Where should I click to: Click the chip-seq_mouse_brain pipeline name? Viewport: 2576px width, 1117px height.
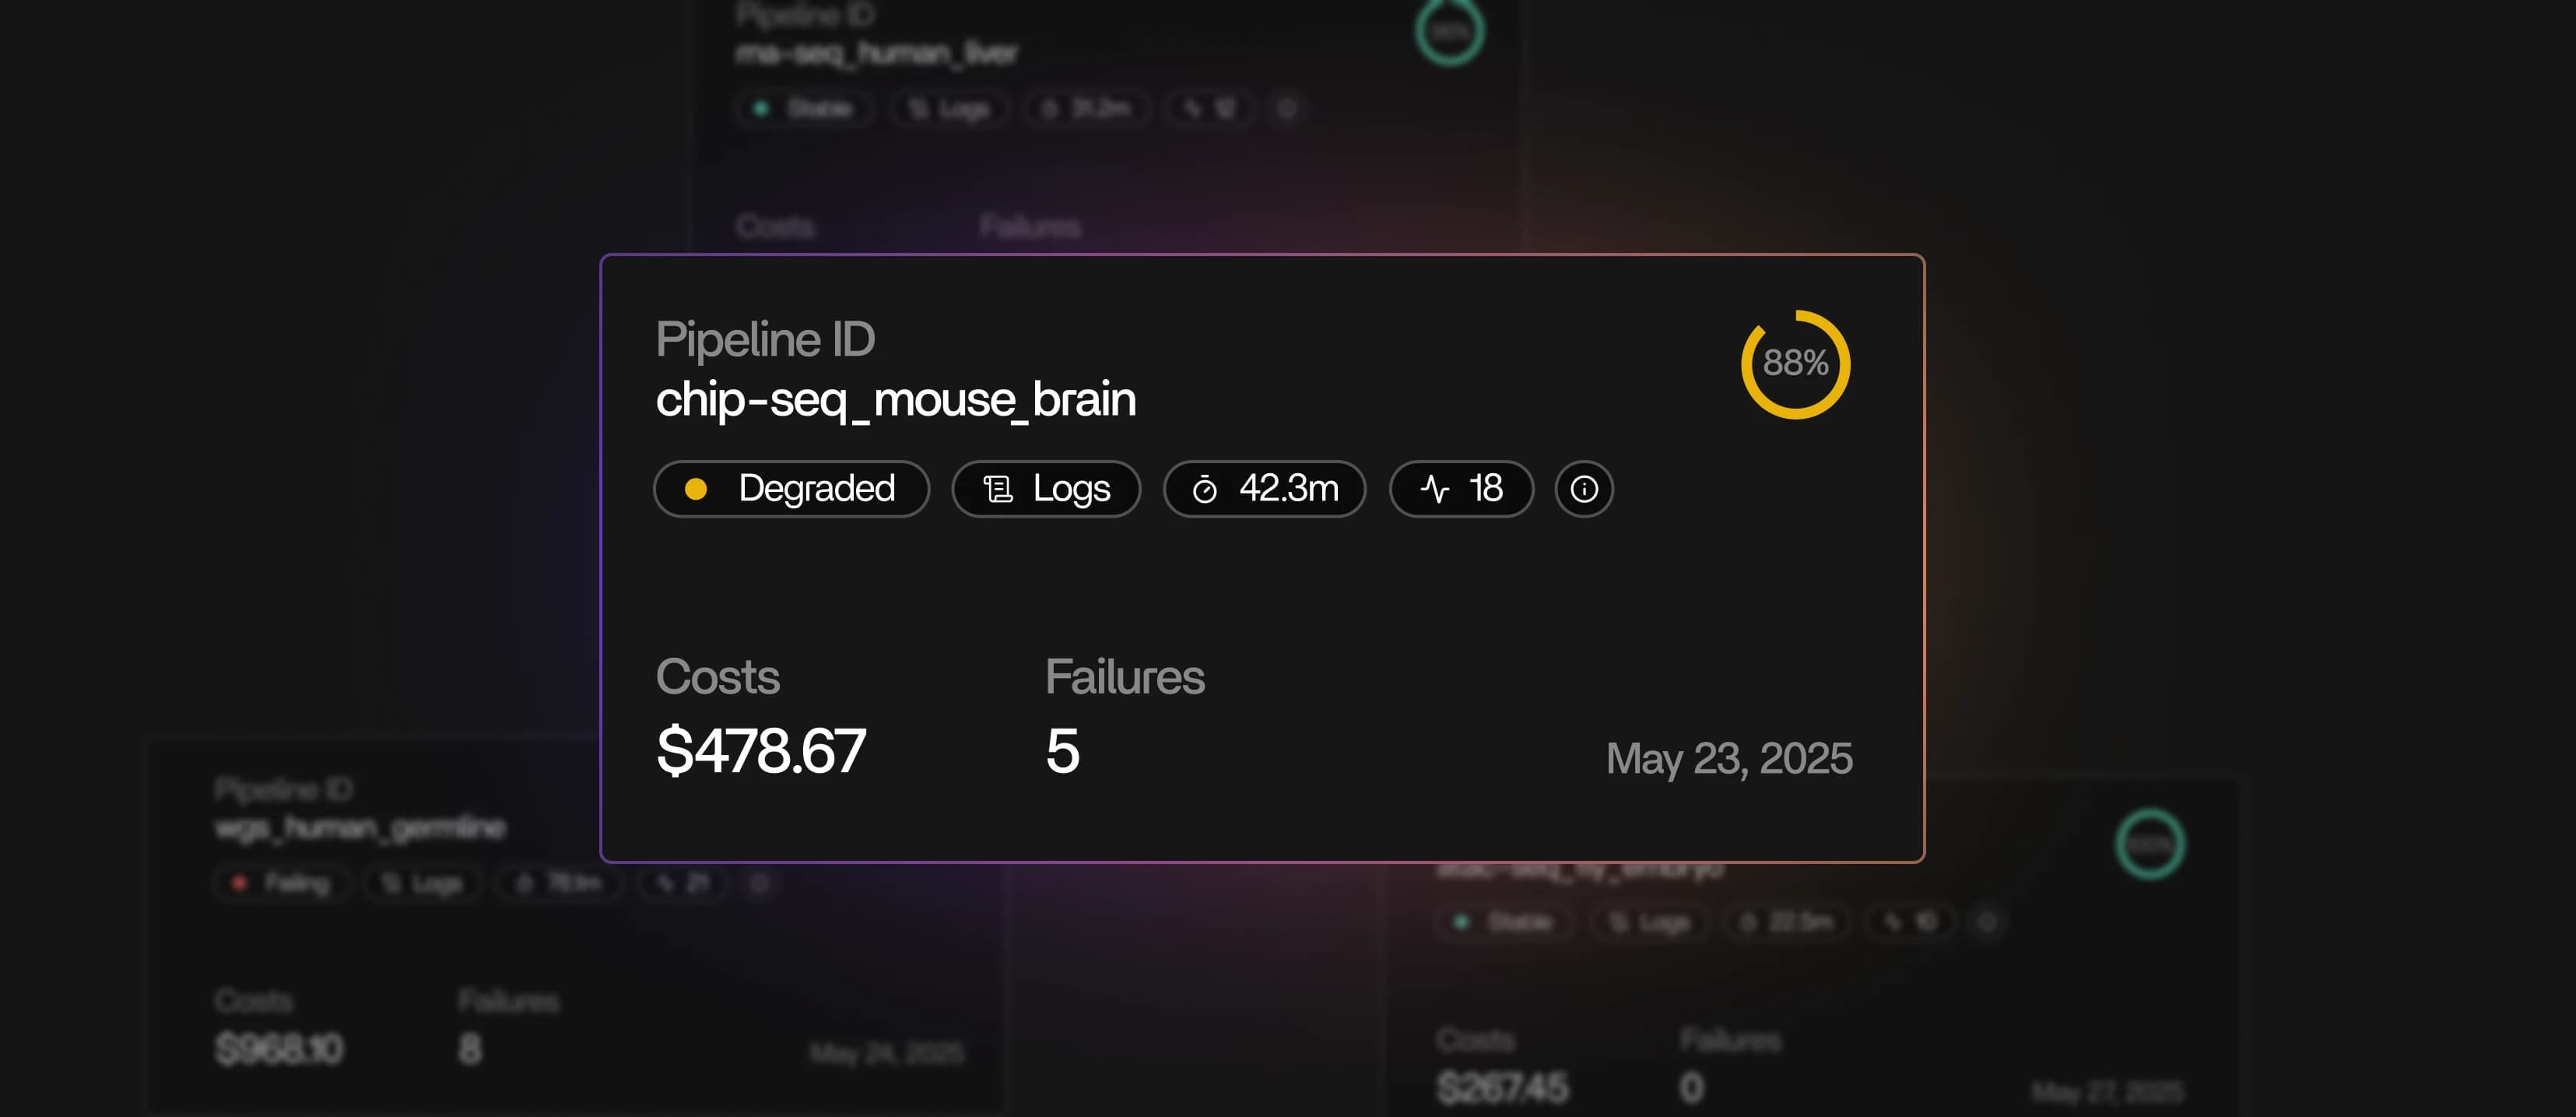[x=896, y=400]
